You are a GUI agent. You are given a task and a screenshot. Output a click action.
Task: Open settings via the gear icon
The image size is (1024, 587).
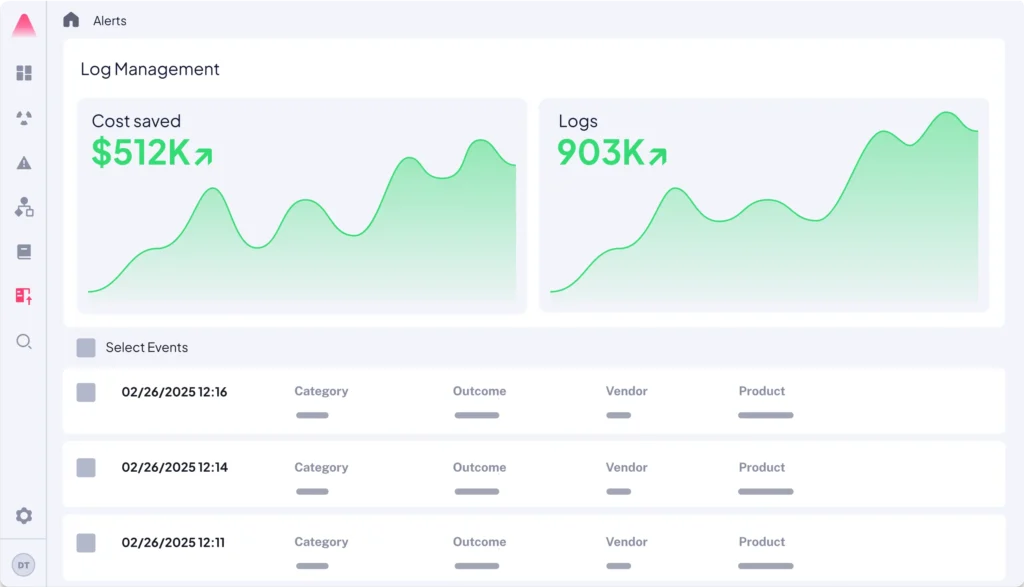[24, 516]
